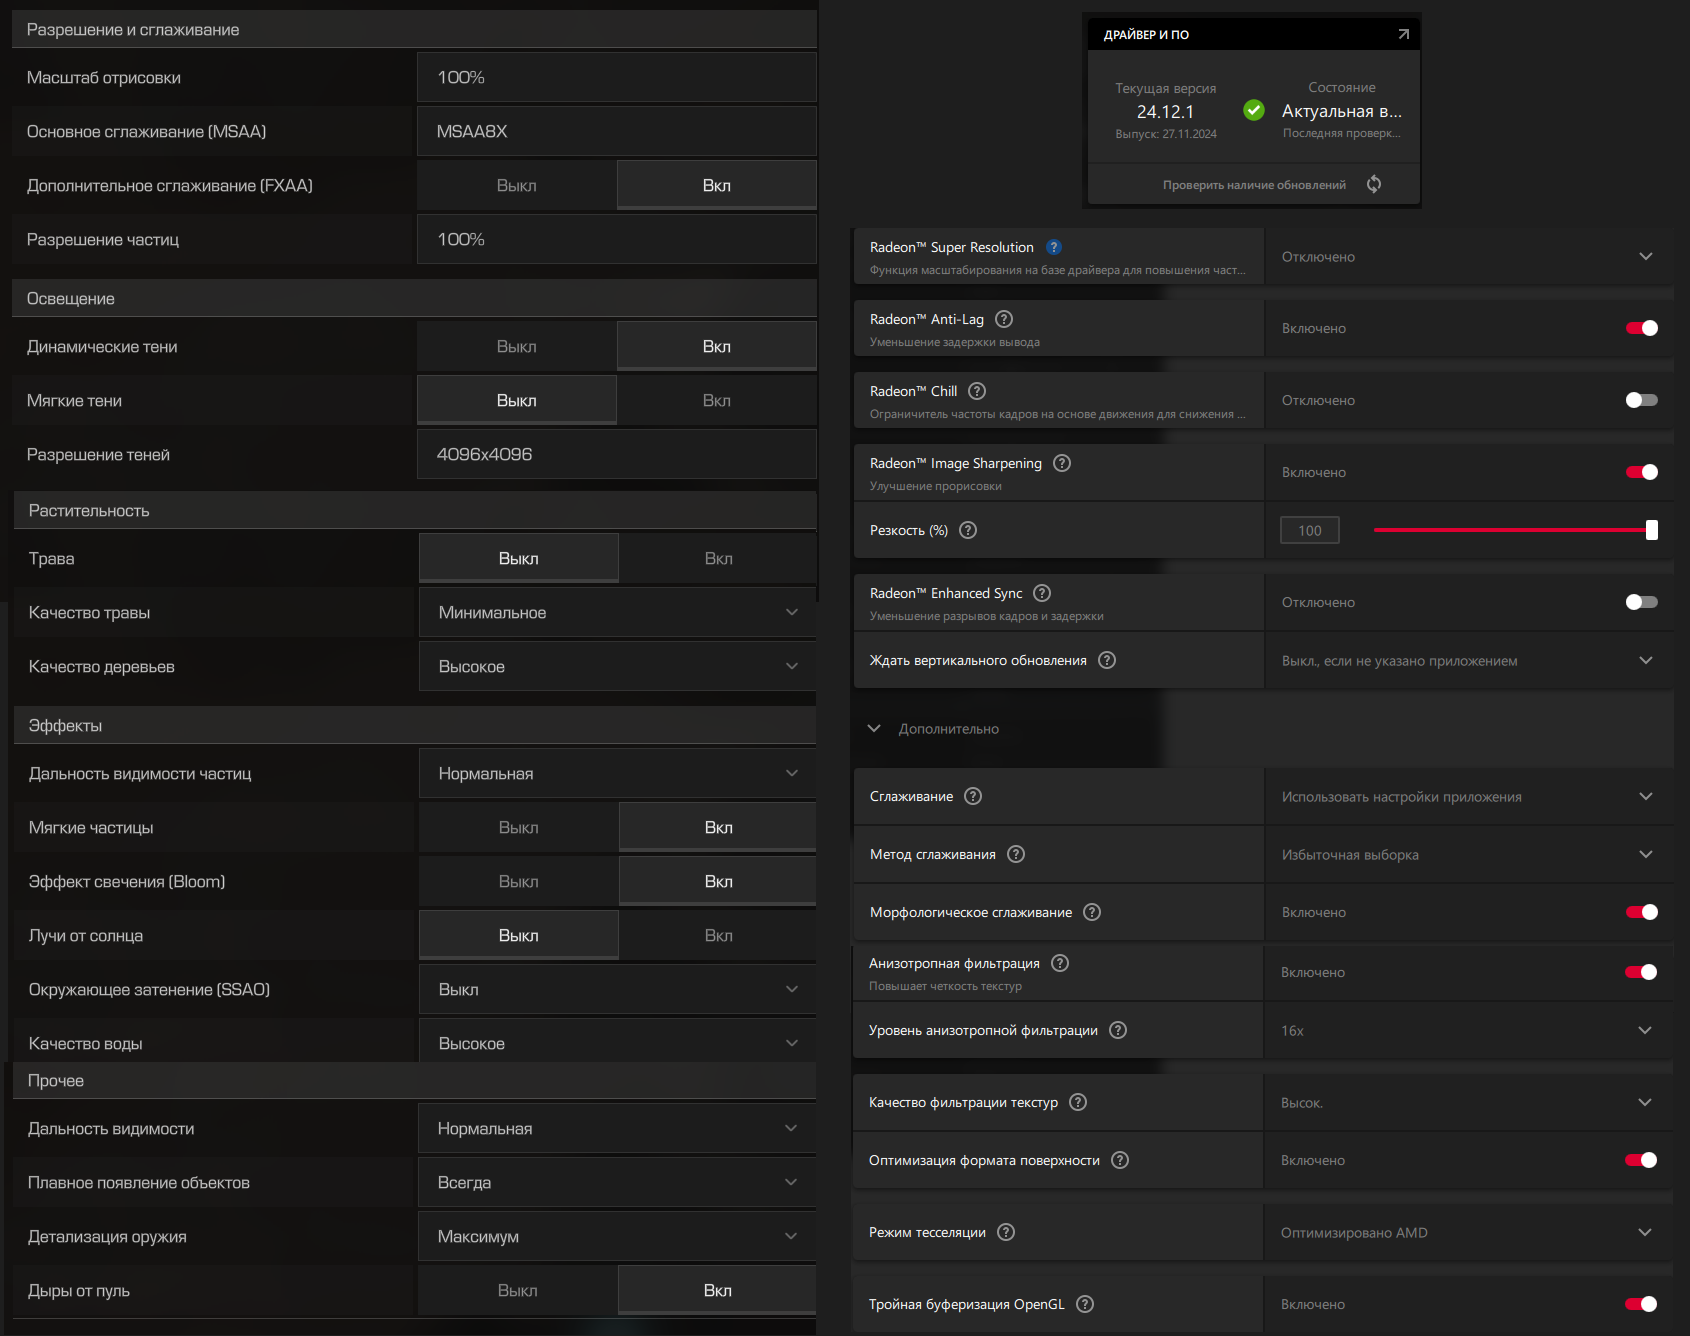Show help for Режим тесселяции
This screenshot has height=1336, width=1690.
tap(1006, 1232)
